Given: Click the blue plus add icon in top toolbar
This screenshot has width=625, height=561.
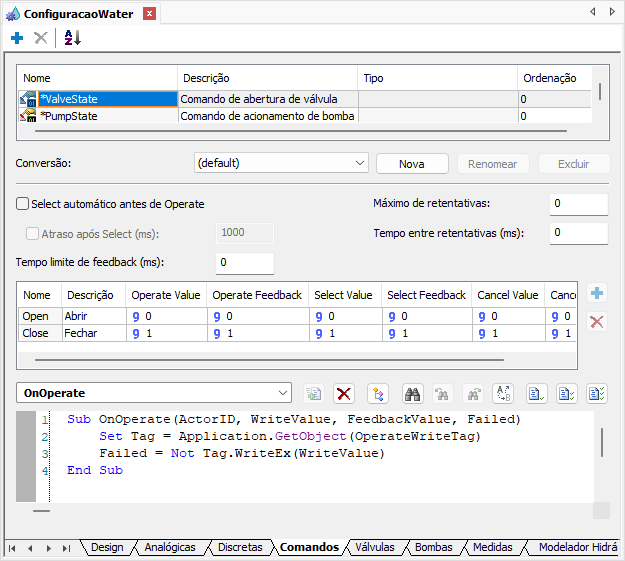Looking at the screenshot, I should click(x=16, y=38).
